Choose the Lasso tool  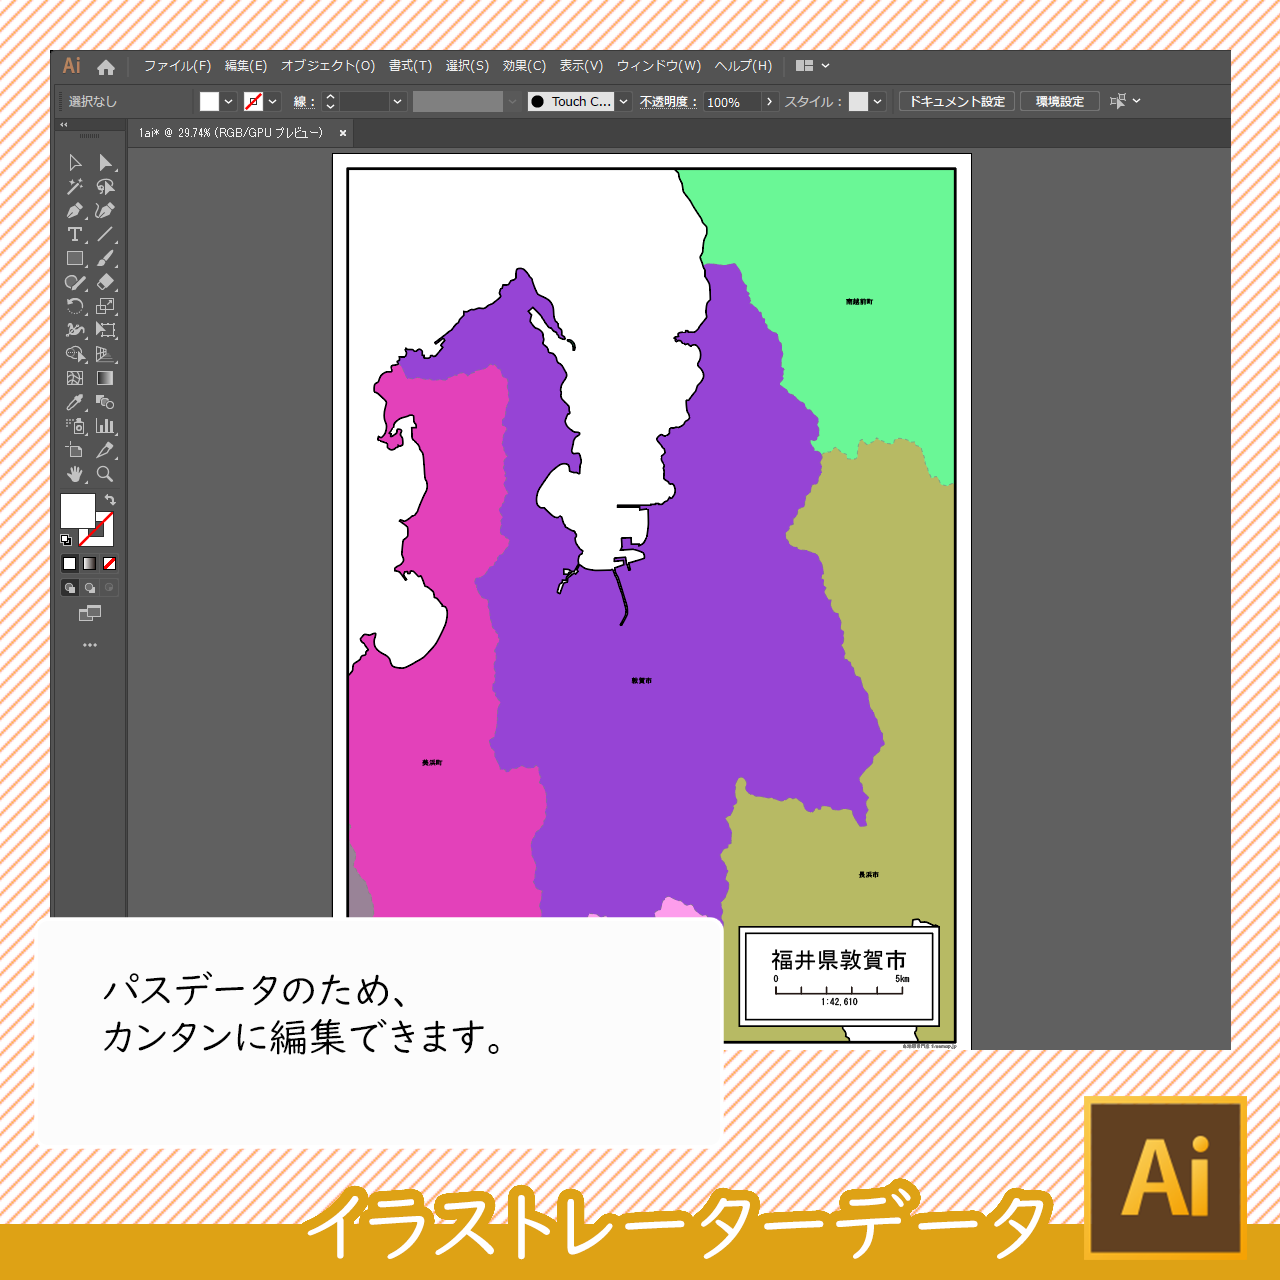(105, 187)
